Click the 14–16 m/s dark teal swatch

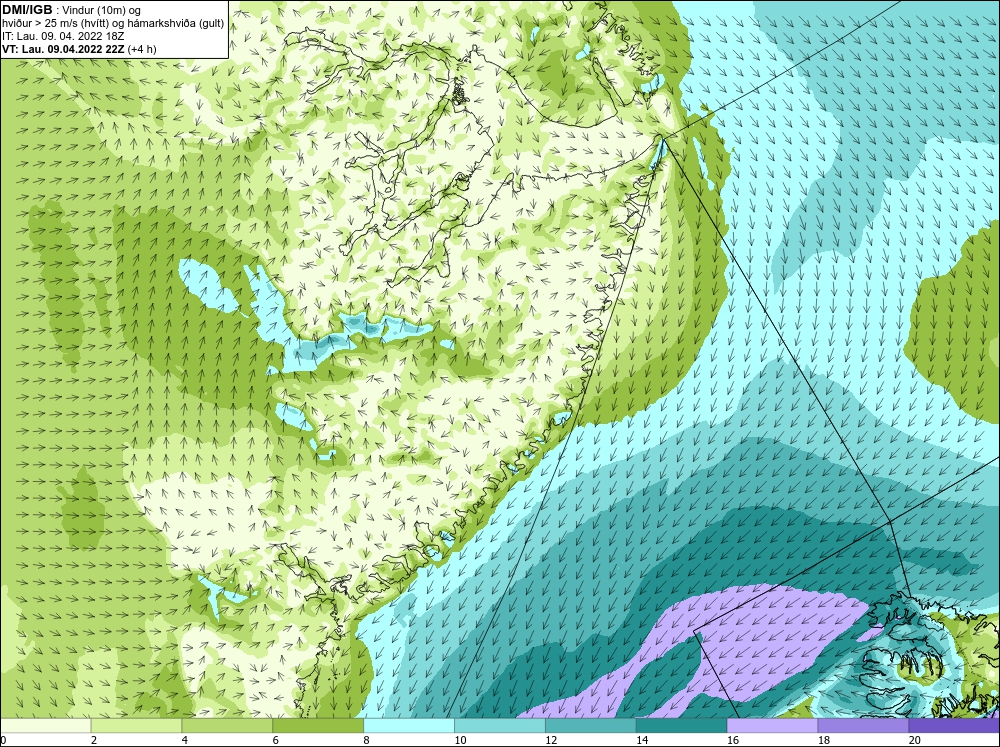tap(681, 725)
